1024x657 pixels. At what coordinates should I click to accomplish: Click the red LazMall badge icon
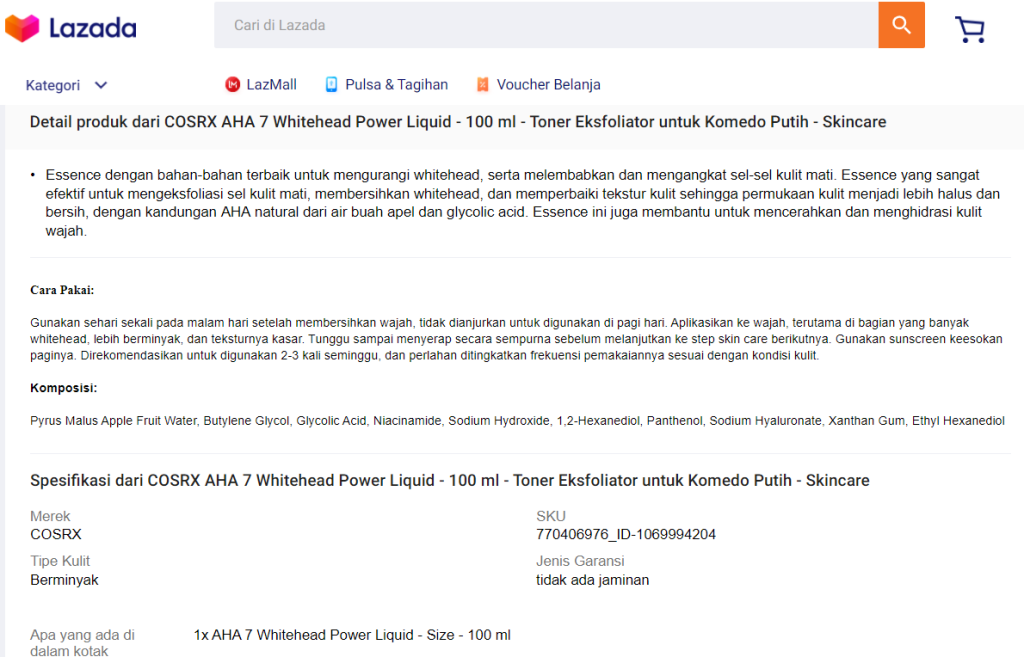tap(232, 85)
